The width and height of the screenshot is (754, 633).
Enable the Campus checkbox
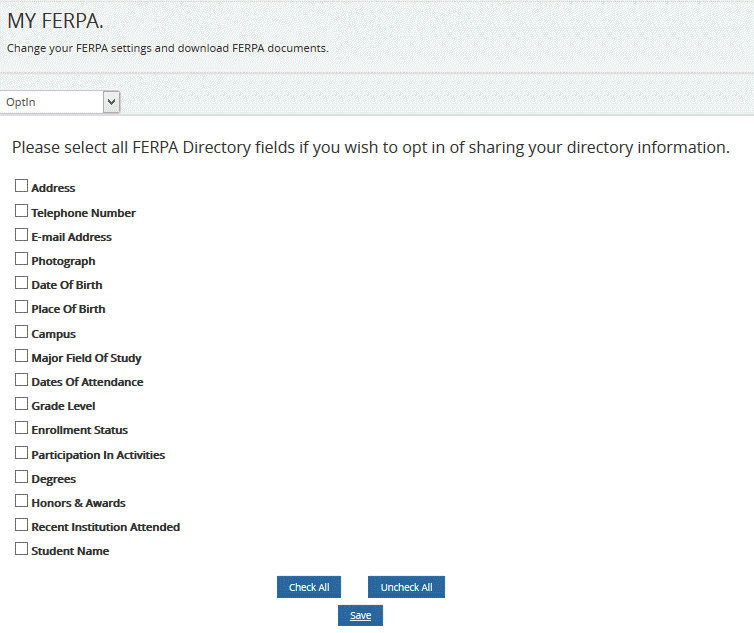(x=21, y=332)
